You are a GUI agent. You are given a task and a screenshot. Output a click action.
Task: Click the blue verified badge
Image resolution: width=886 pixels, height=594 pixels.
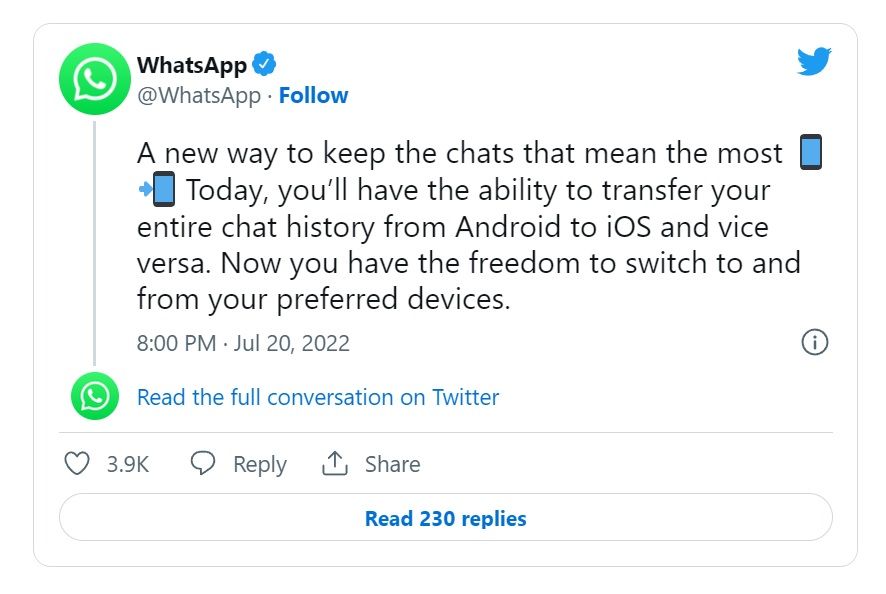click(264, 66)
